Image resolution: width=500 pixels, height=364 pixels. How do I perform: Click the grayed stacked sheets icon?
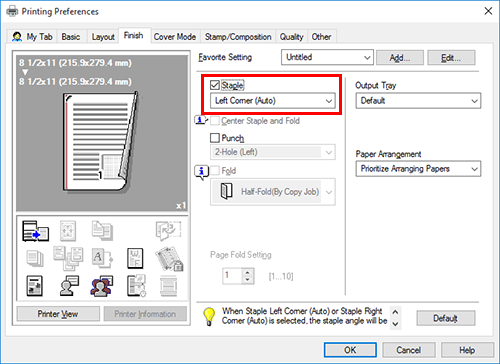(35, 258)
